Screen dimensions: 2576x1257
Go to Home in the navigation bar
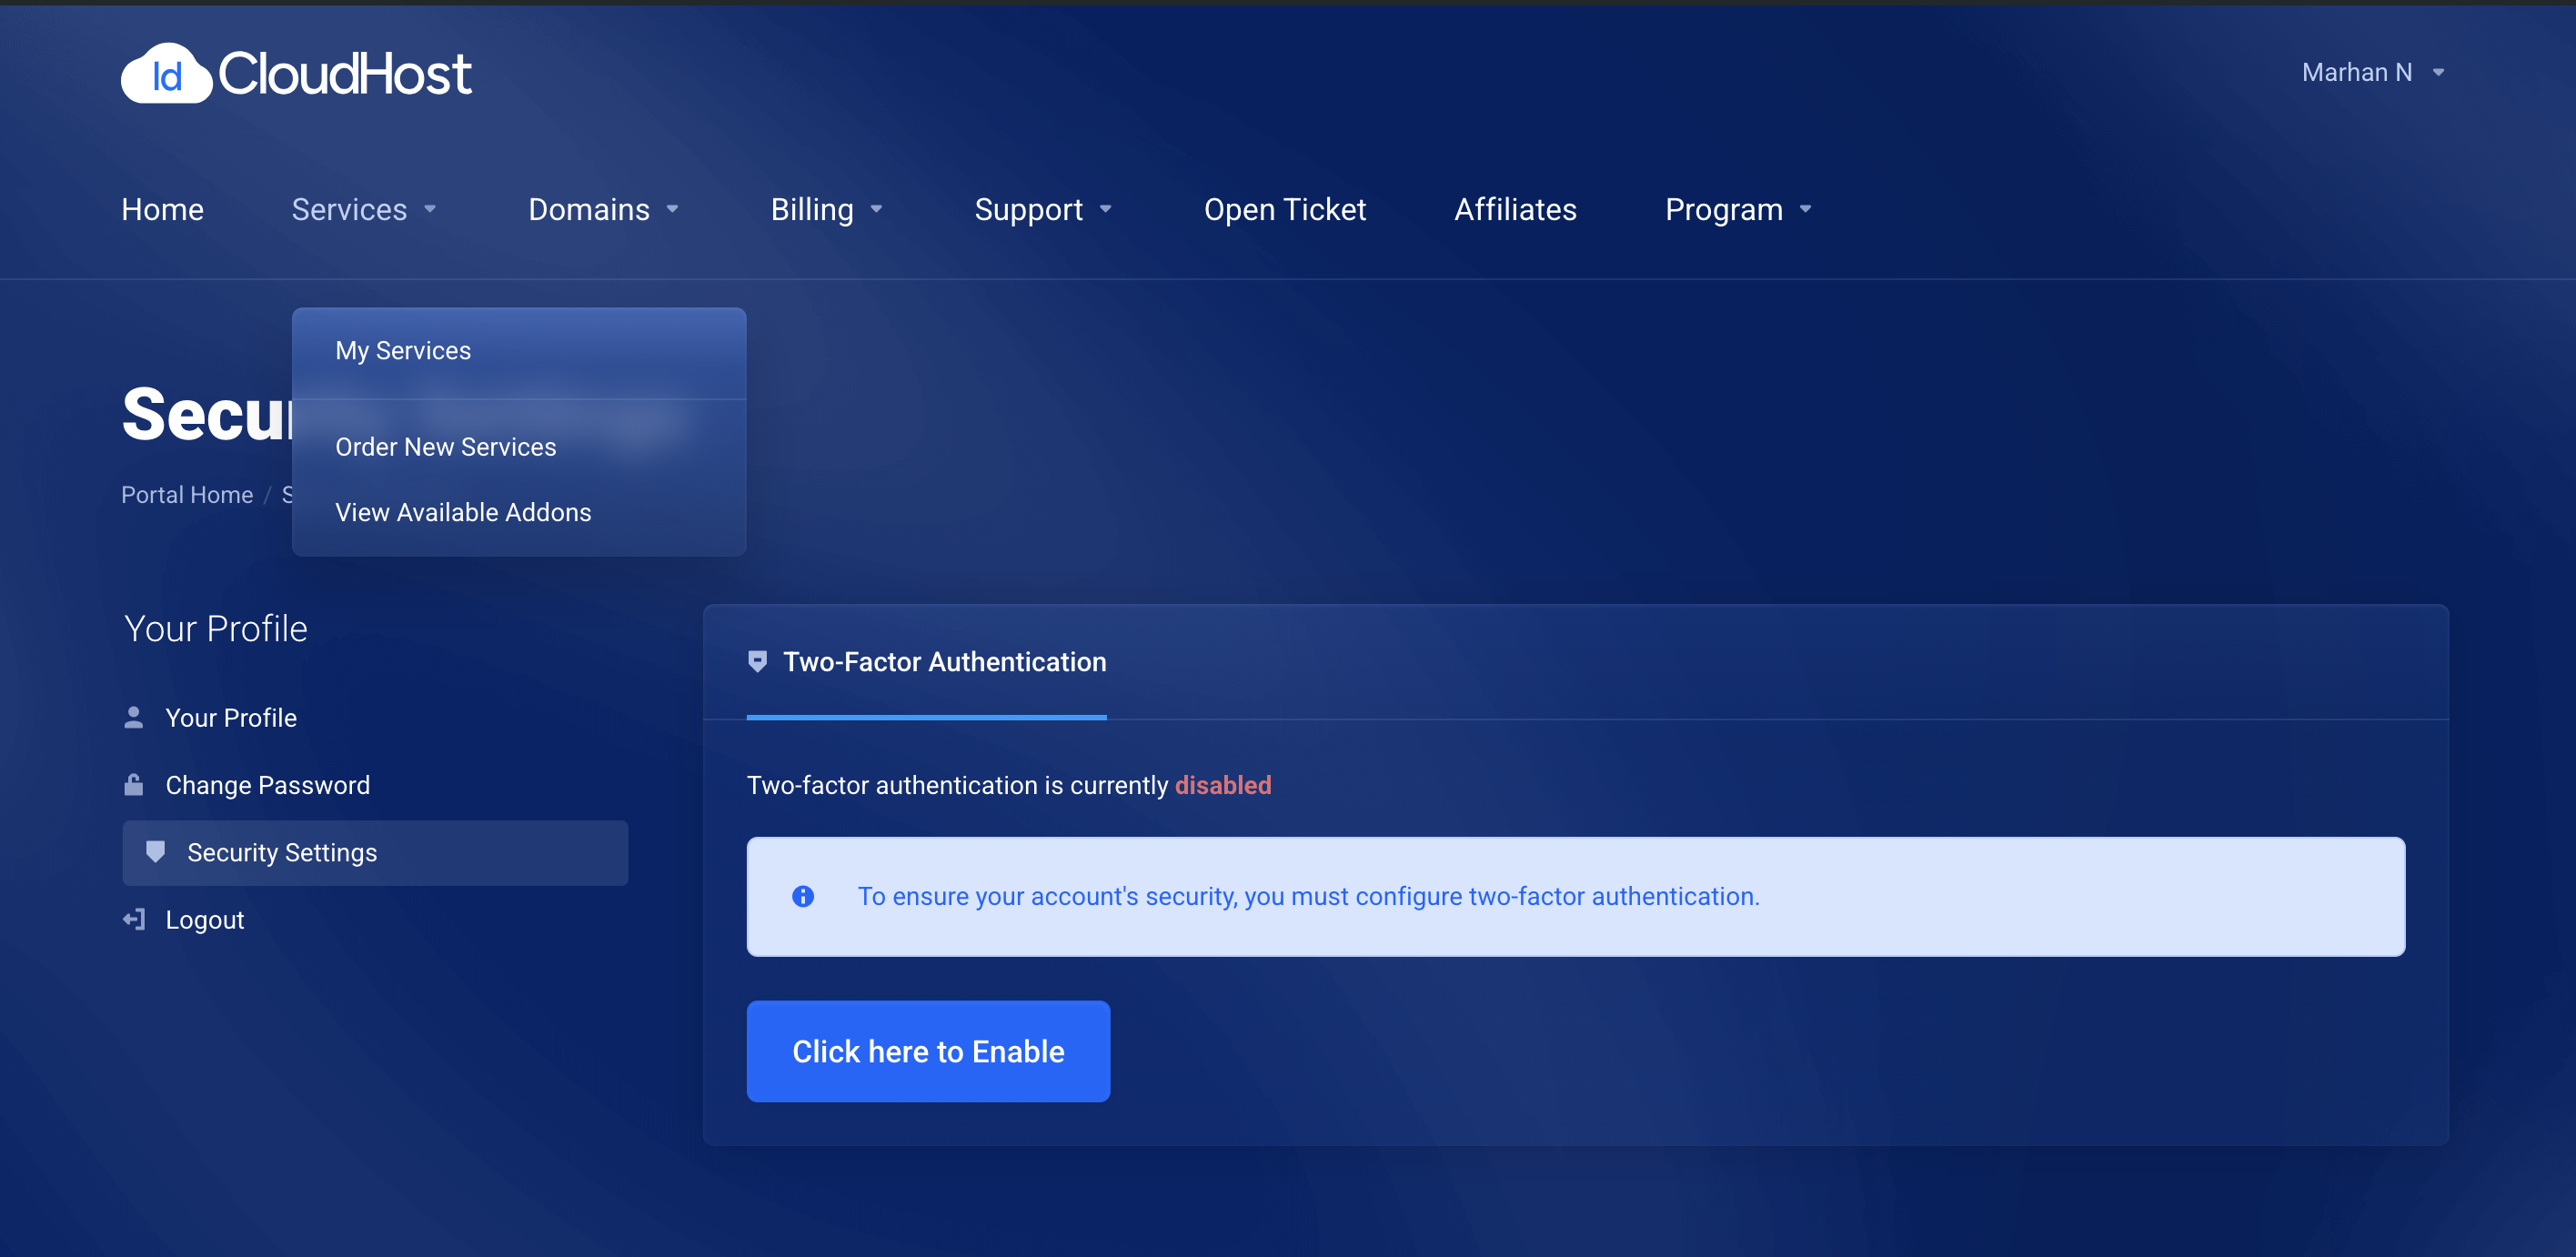162,208
